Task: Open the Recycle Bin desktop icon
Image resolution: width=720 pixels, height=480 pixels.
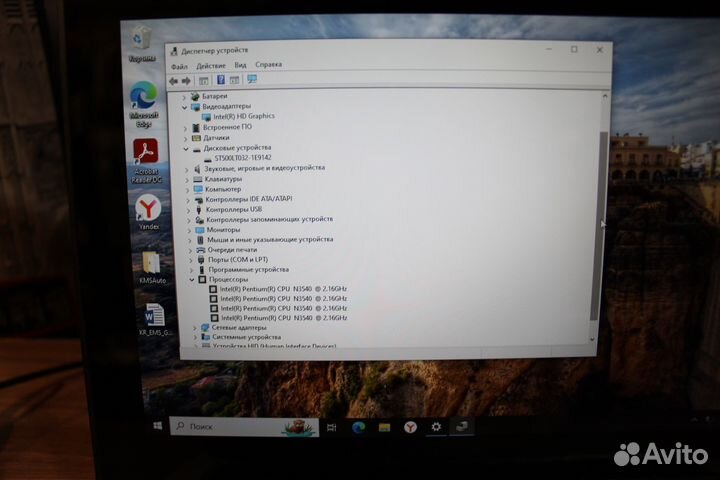Action: point(141,44)
